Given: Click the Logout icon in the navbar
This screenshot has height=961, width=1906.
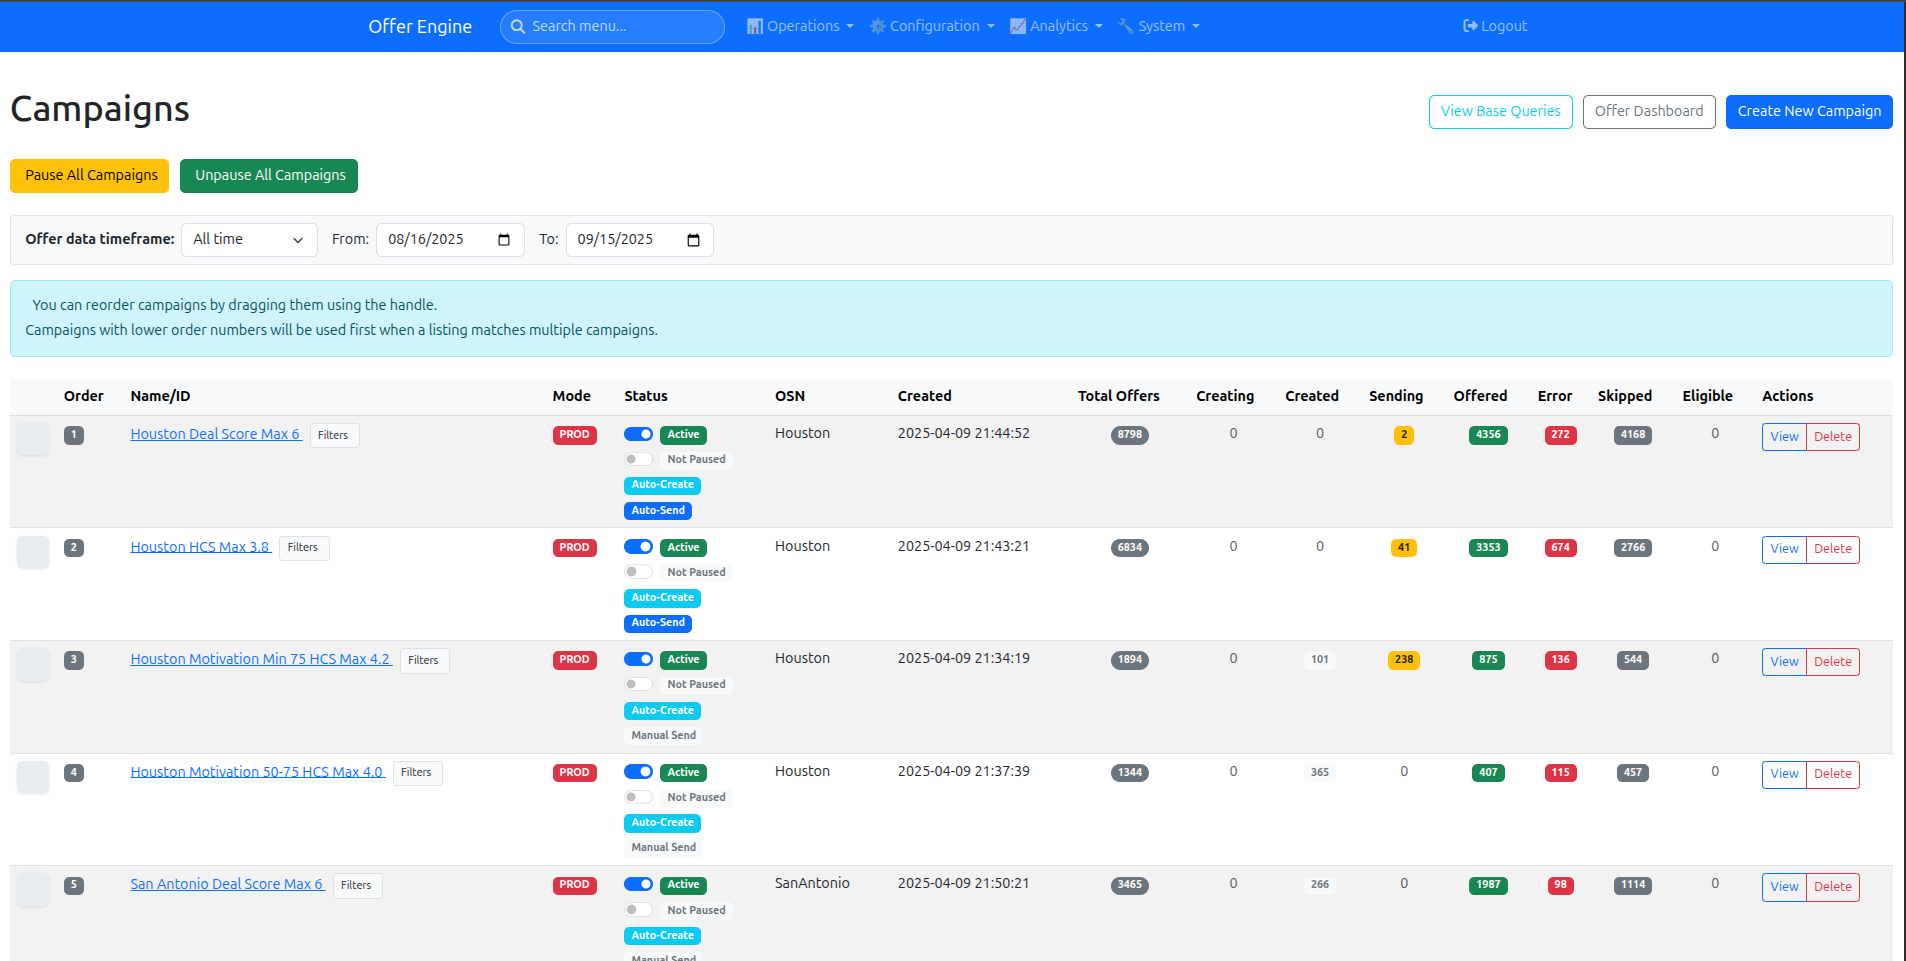Looking at the screenshot, I should [x=1469, y=26].
